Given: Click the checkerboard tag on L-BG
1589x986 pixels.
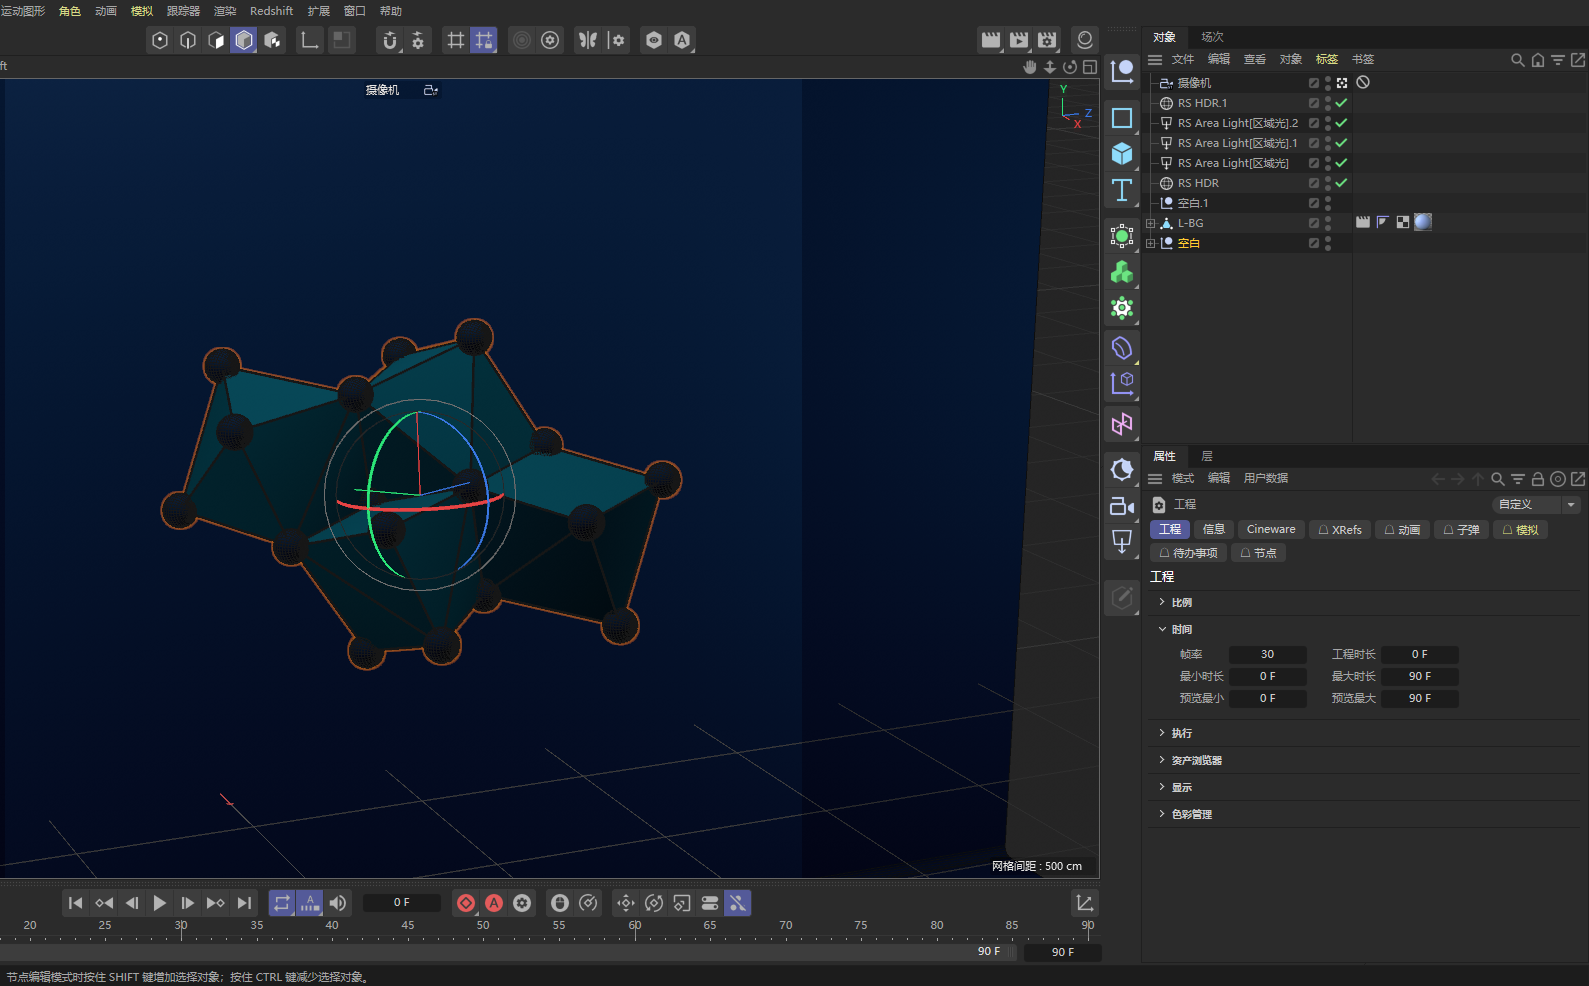Looking at the screenshot, I should (1403, 222).
